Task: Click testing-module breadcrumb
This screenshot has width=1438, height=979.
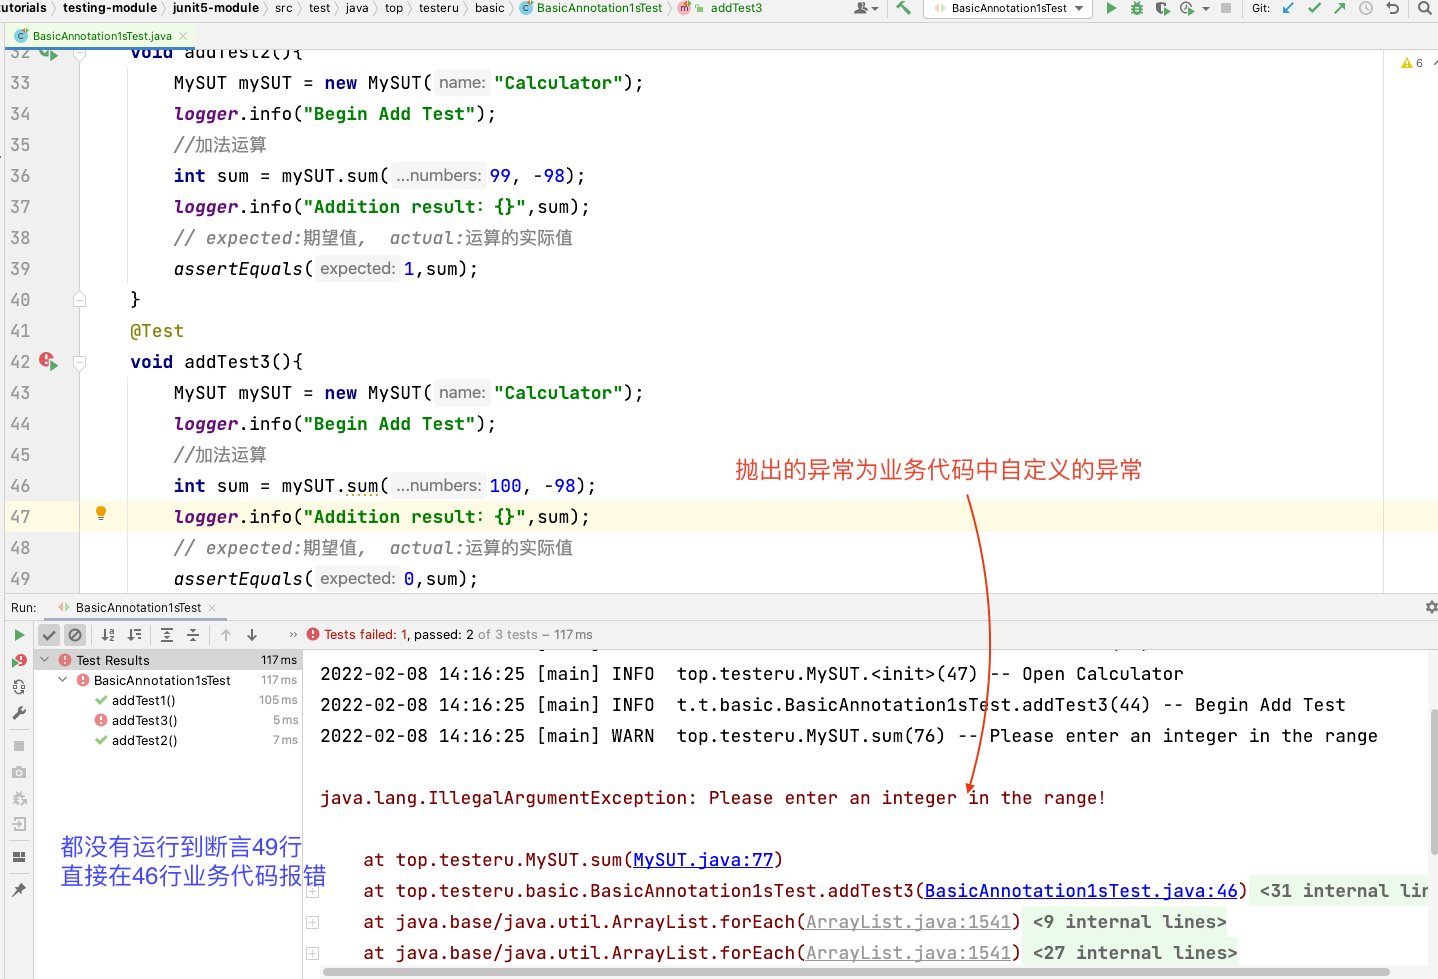Action: (x=110, y=8)
